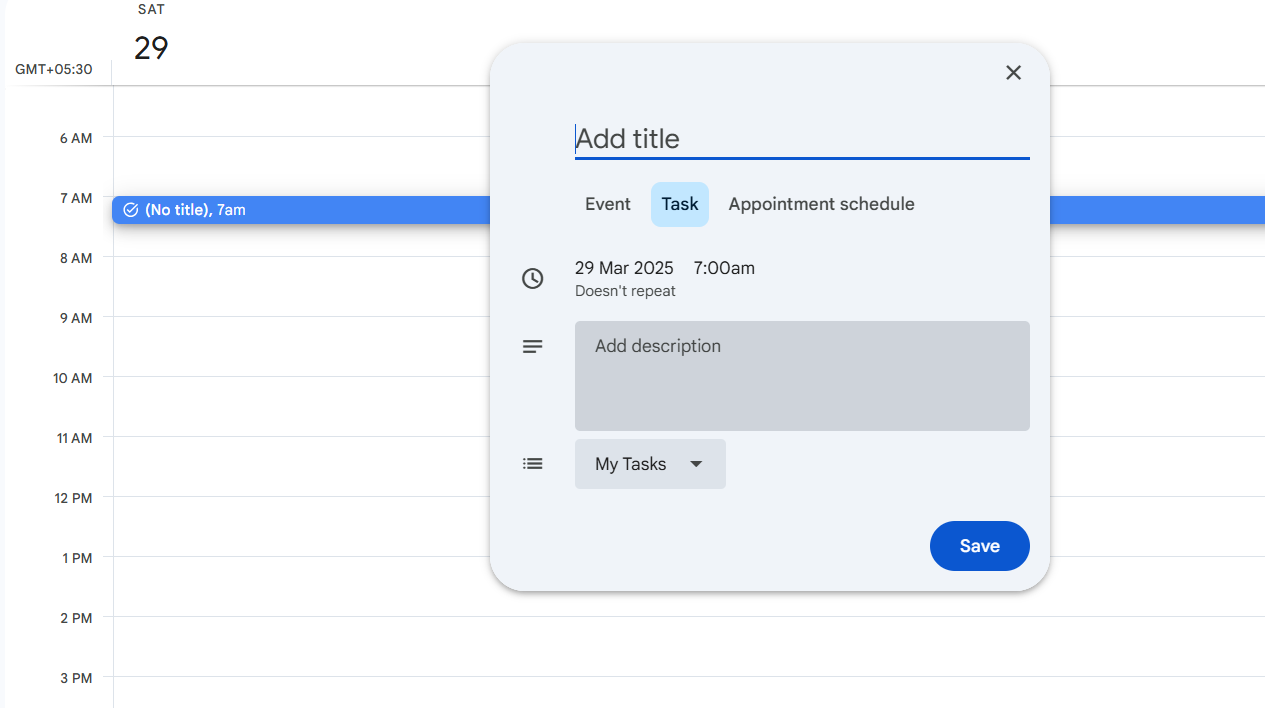Click the task list icon next to My Tasks
This screenshot has height=708, width=1265.
coord(533,463)
